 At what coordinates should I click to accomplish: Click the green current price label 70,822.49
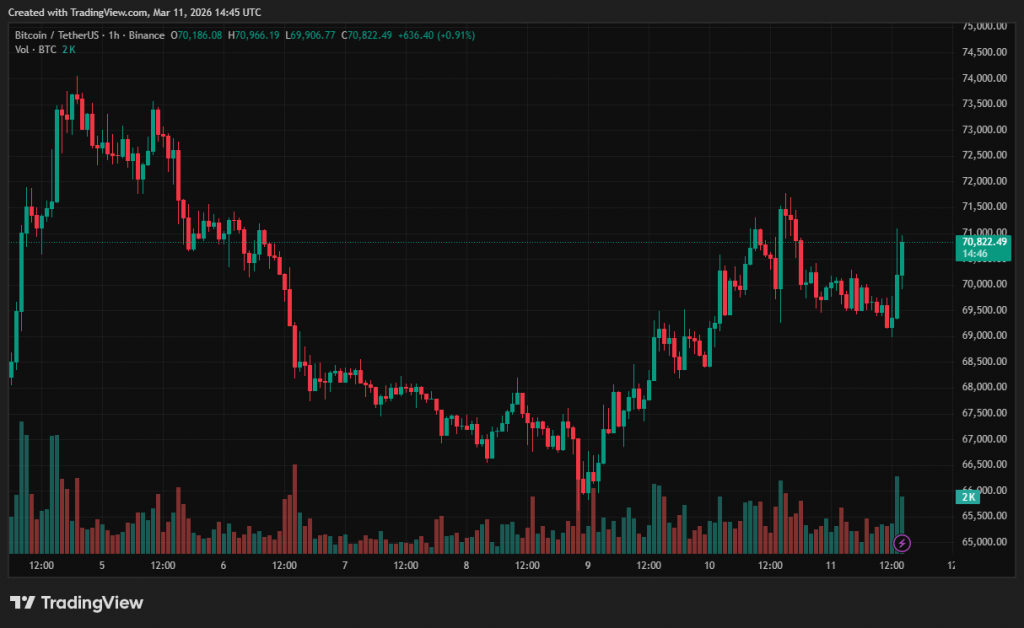(x=984, y=241)
